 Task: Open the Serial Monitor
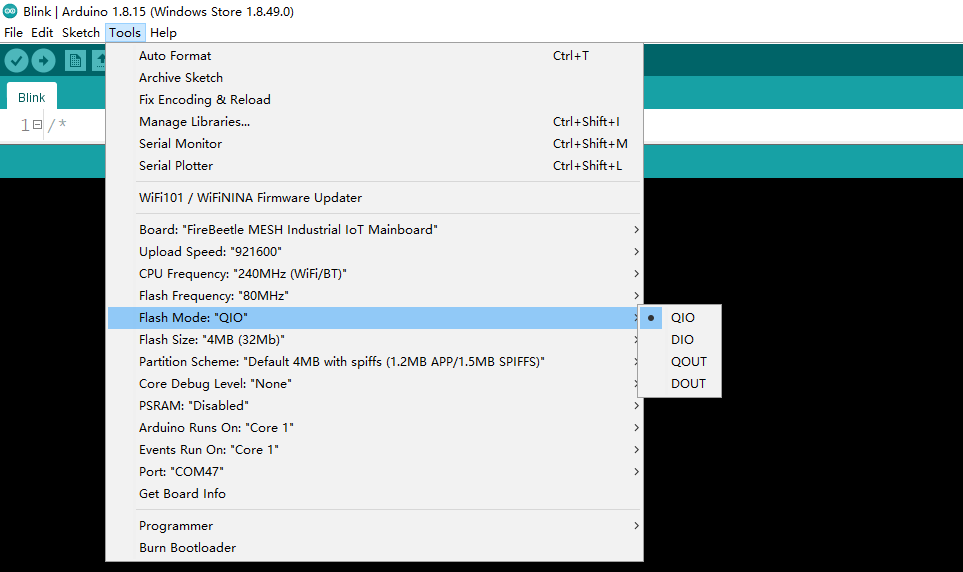pos(375,144)
